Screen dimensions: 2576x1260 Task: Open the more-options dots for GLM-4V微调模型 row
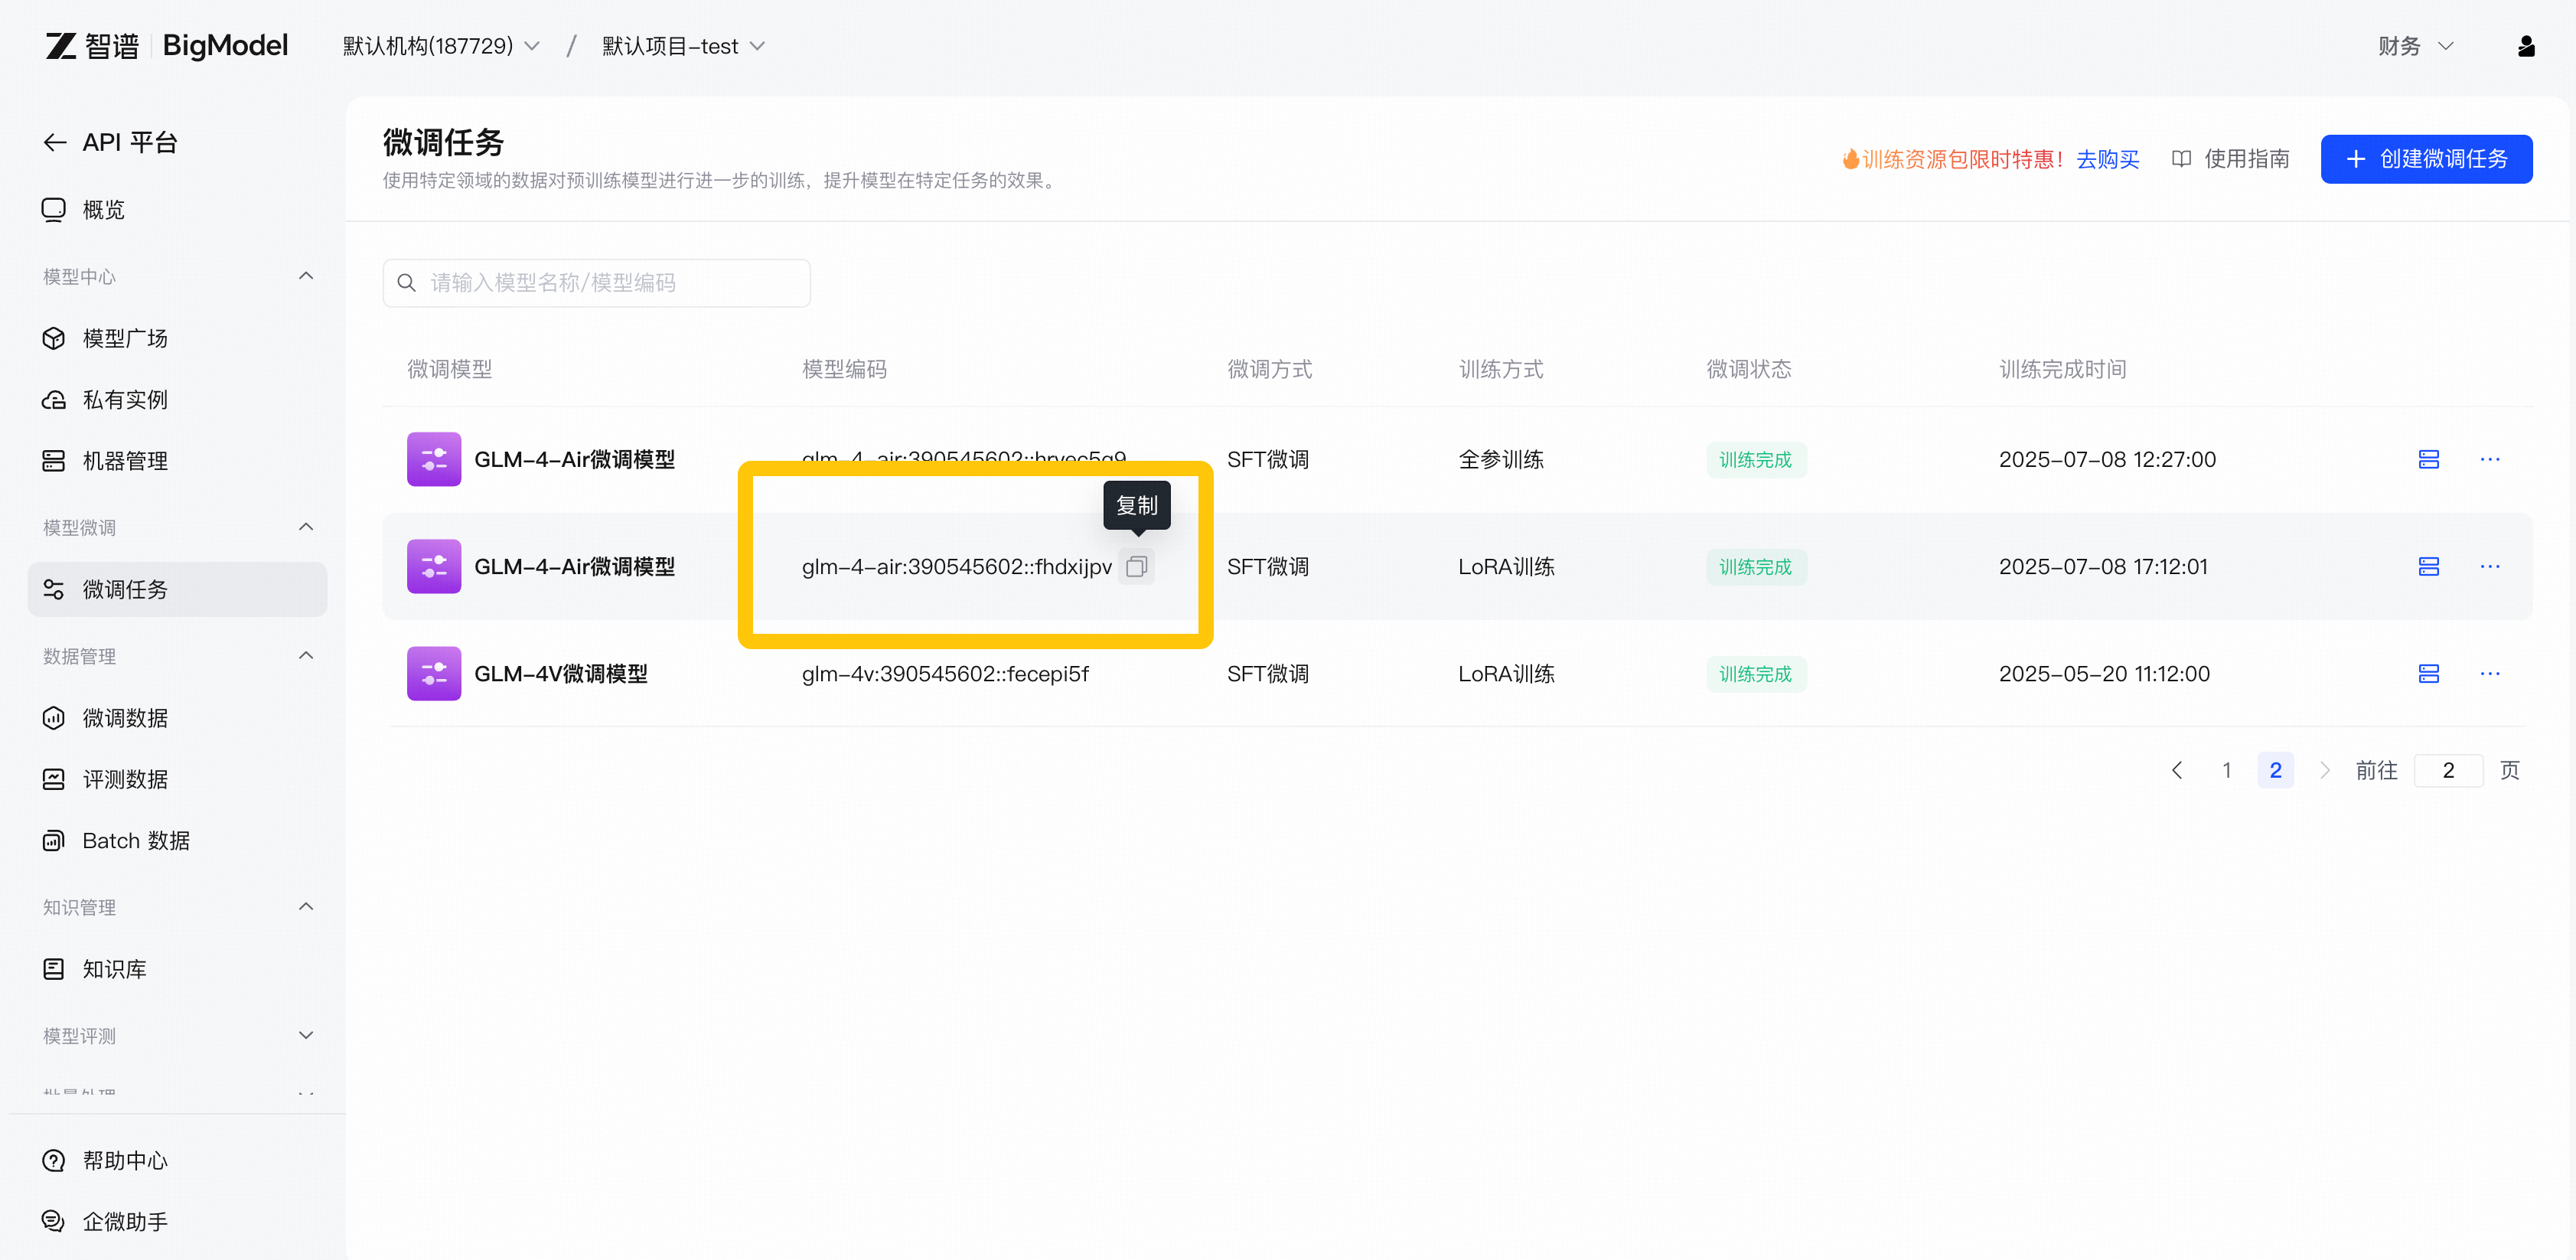[x=2489, y=674]
